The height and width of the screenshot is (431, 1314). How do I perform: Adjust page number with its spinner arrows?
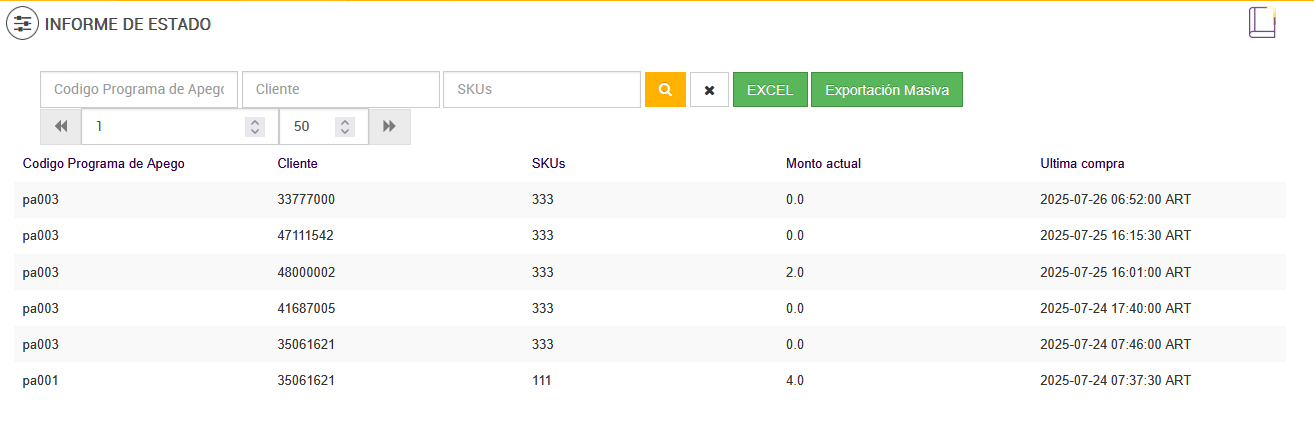coord(255,127)
